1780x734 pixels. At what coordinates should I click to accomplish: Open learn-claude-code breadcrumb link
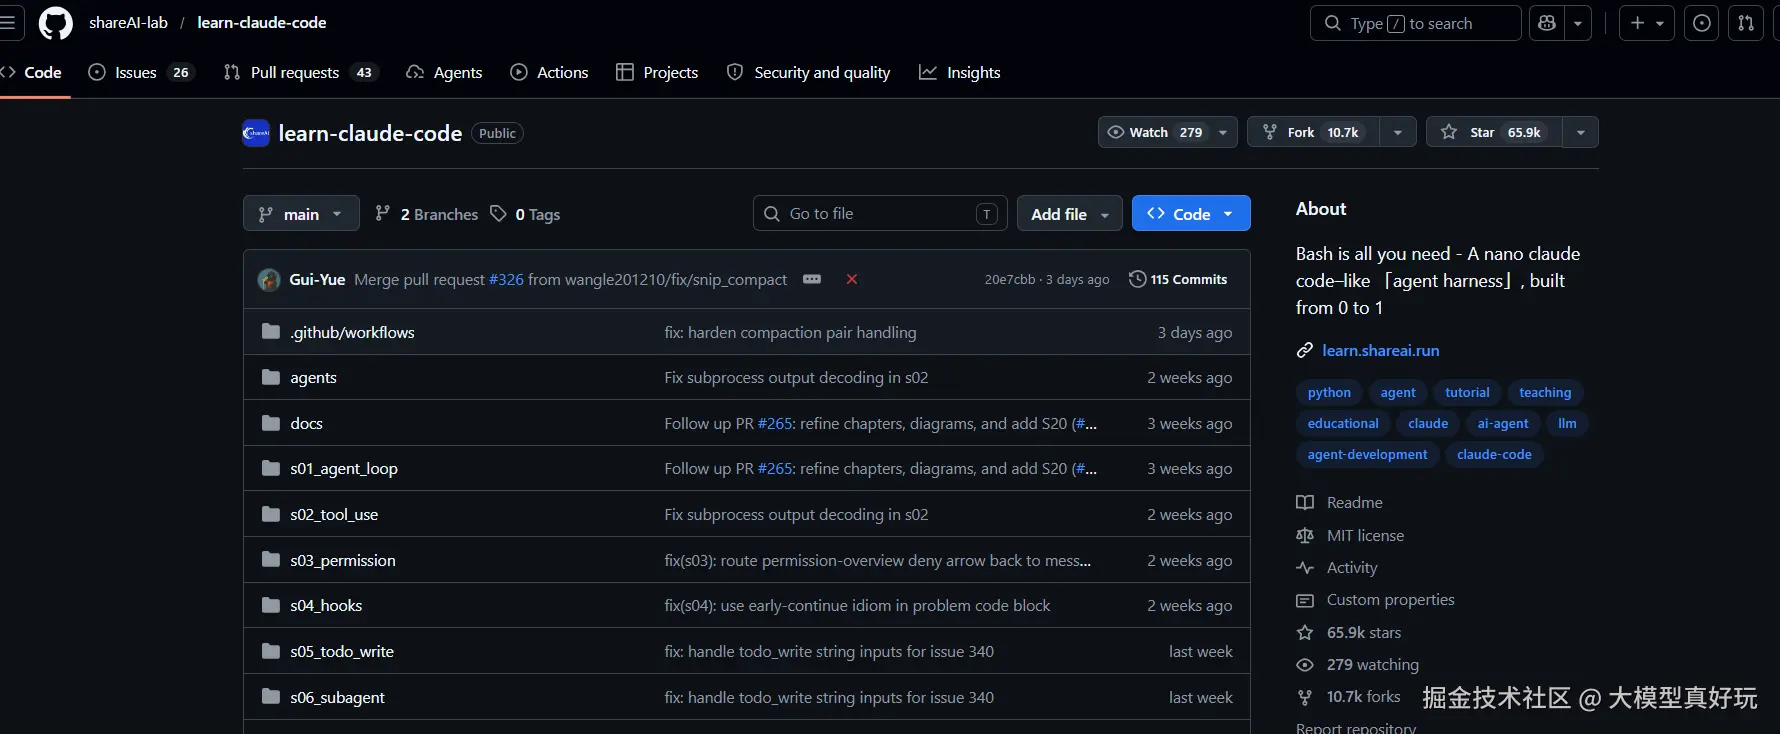click(262, 23)
